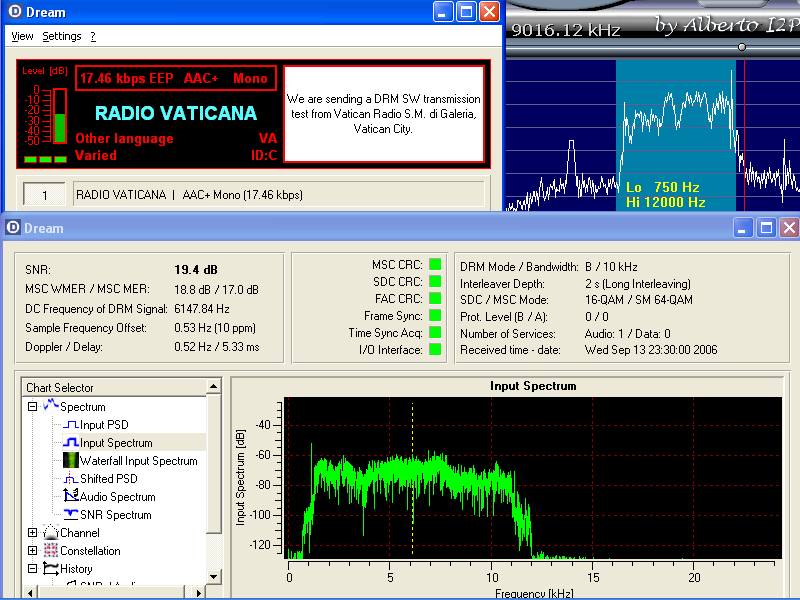Click the Input PSD chart icon
Image resolution: width=800 pixels, height=600 pixels.
point(70,424)
